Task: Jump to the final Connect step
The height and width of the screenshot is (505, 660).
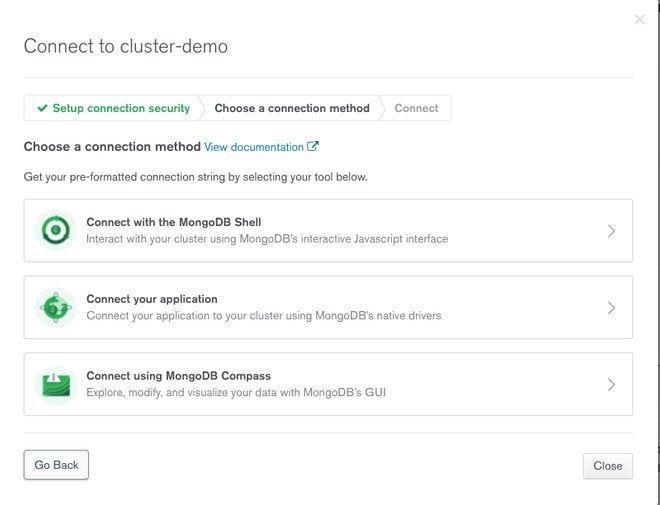Action: 416,108
